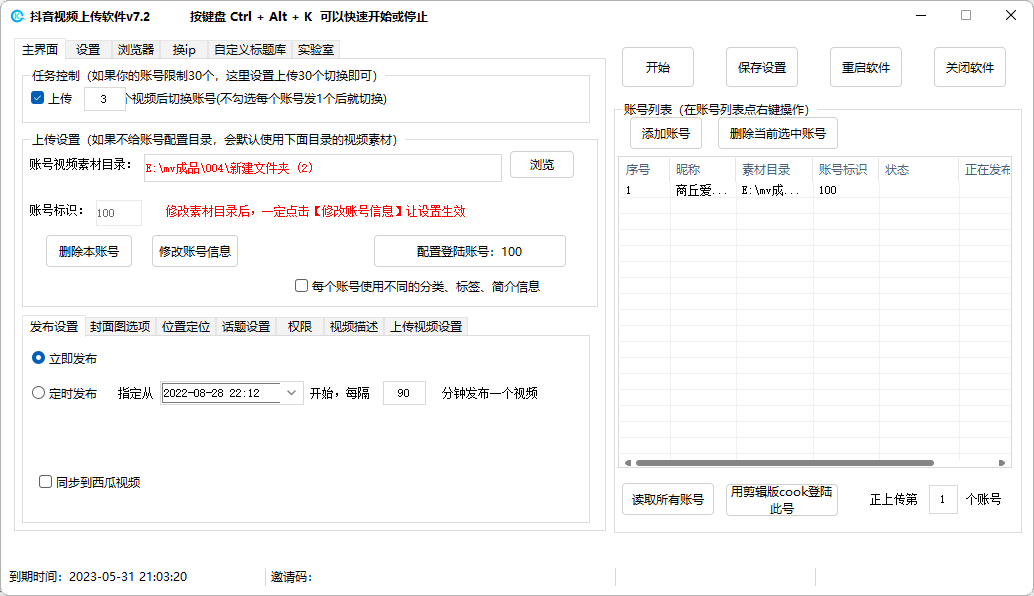Screen dimensions: 1034x596
Task: Open the 视频描述 sub-tab
Action: 354,326
